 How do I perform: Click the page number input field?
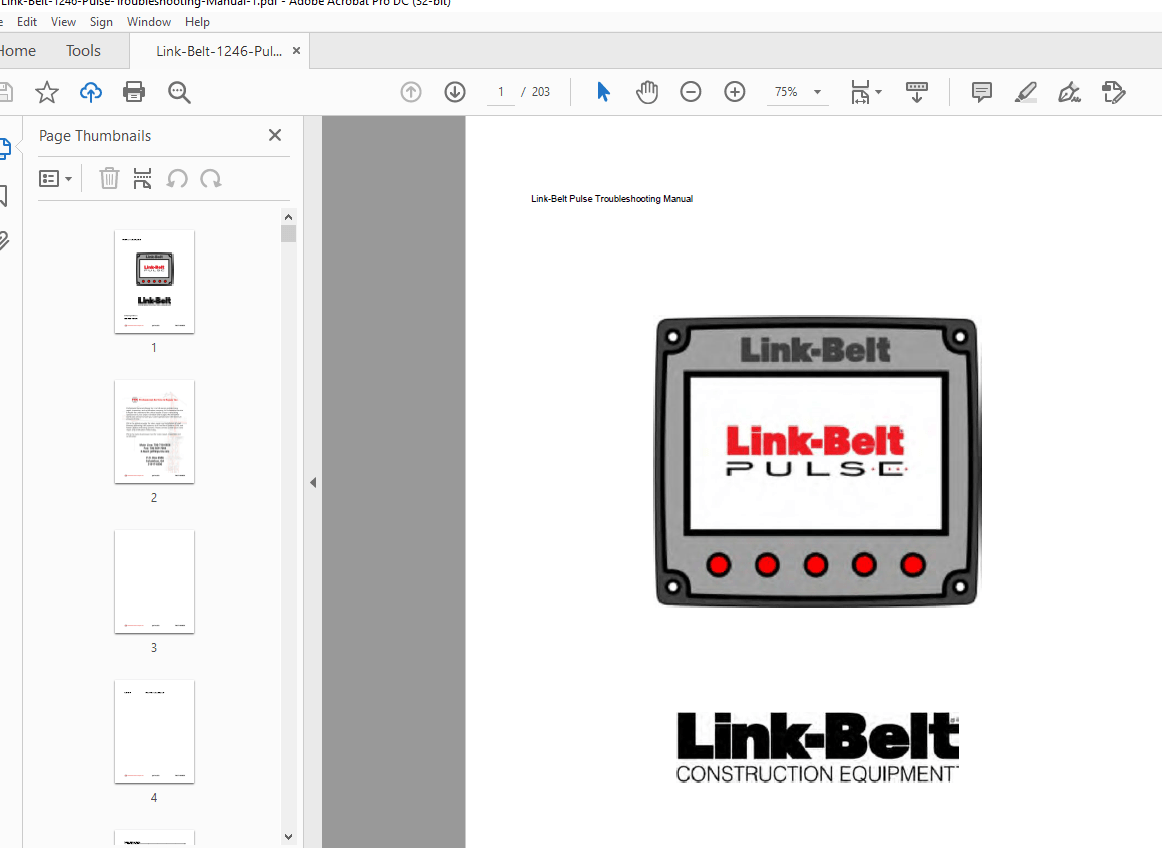[501, 92]
